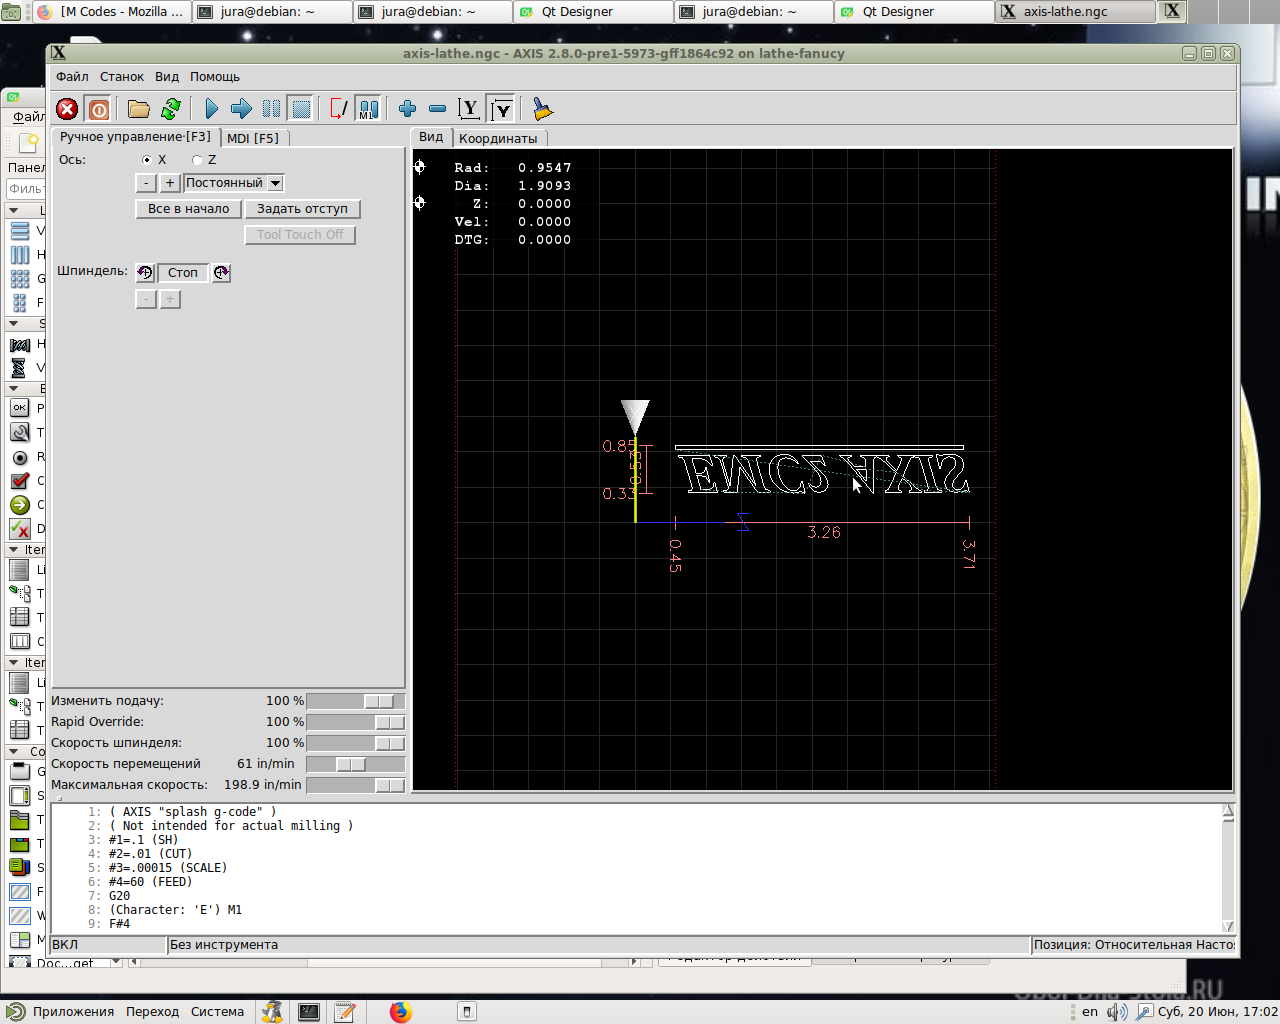Click Horizontal Layout icon in Qt Designer
The height and width of the screenshot is (1024, 1280).
coord(20,254)
